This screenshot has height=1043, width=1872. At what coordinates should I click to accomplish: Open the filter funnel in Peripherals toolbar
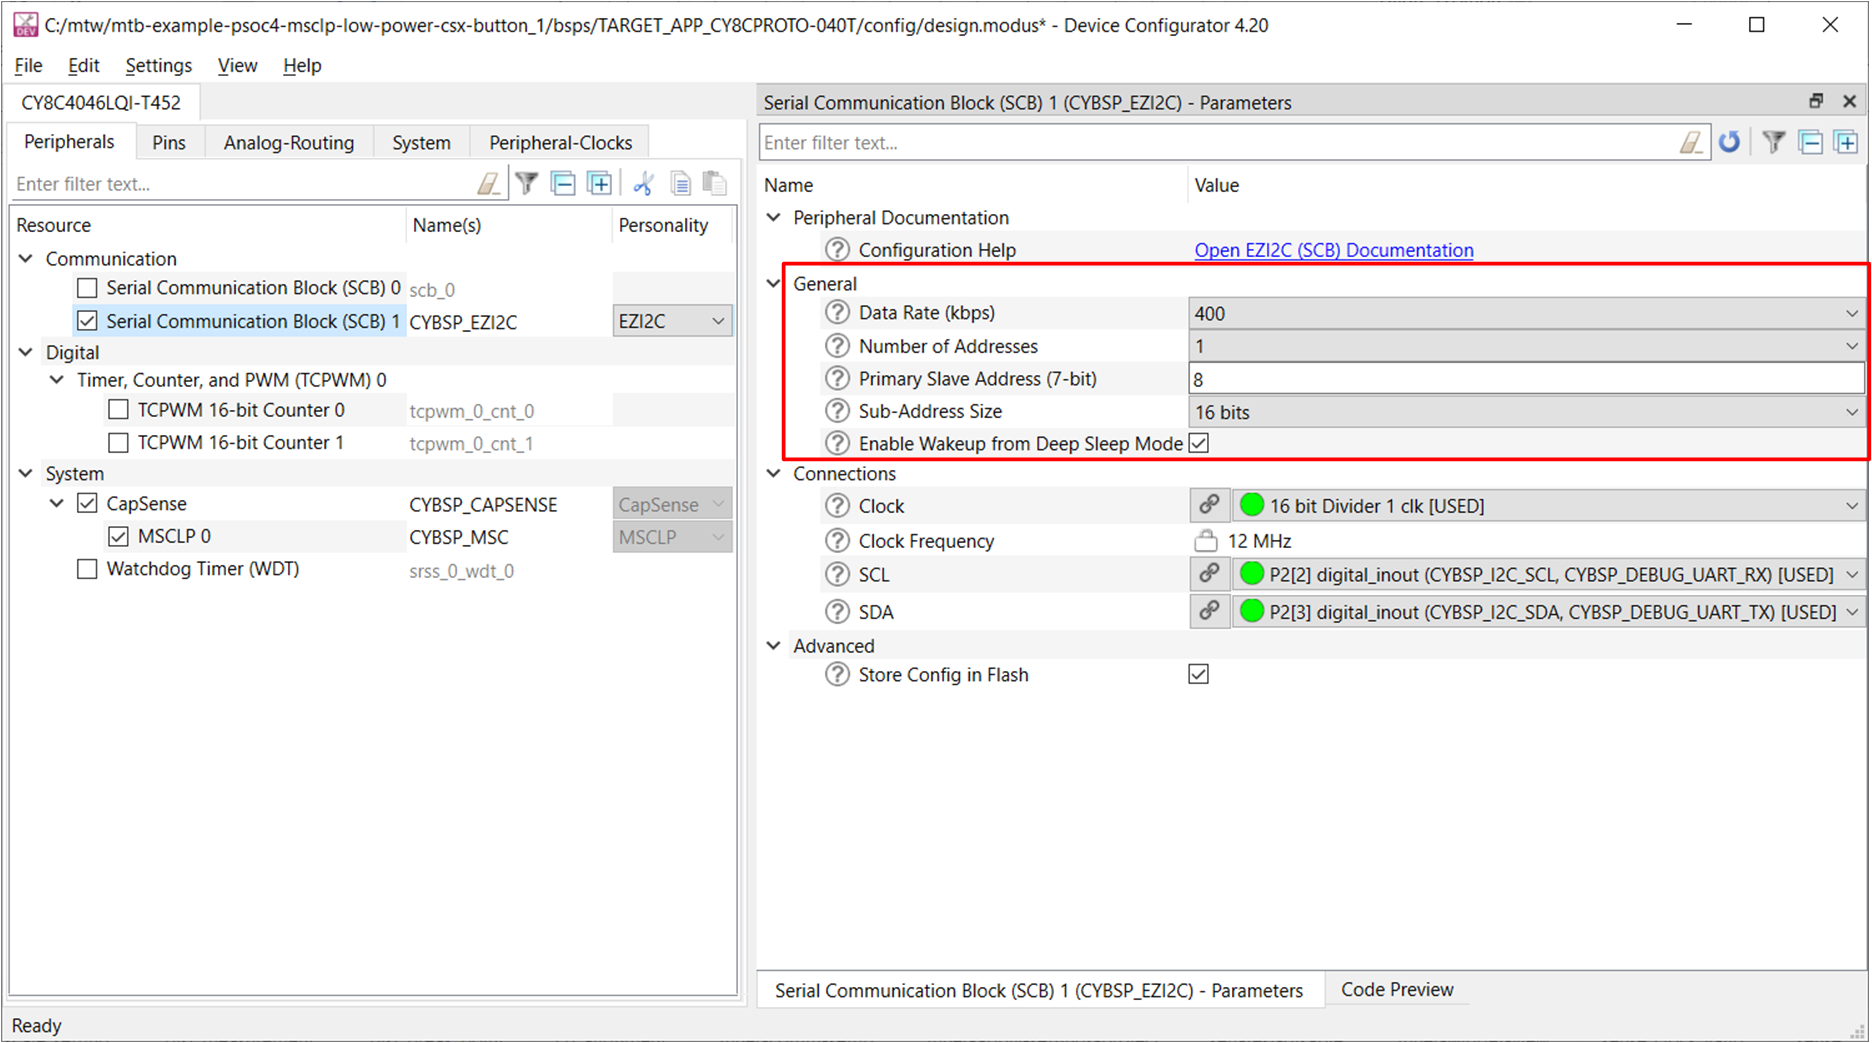click(x=527, y=183)
